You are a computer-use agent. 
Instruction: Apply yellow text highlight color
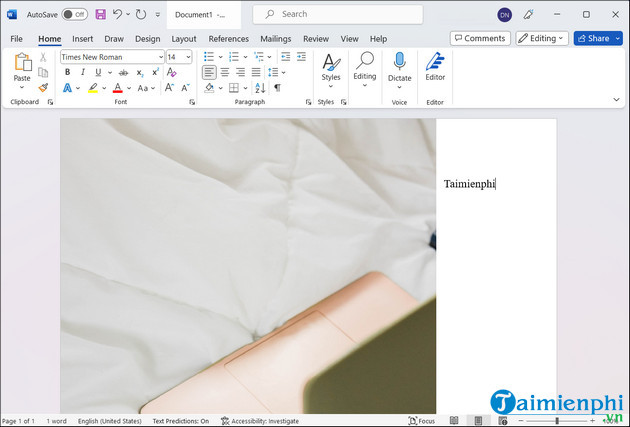click(93, 88)
